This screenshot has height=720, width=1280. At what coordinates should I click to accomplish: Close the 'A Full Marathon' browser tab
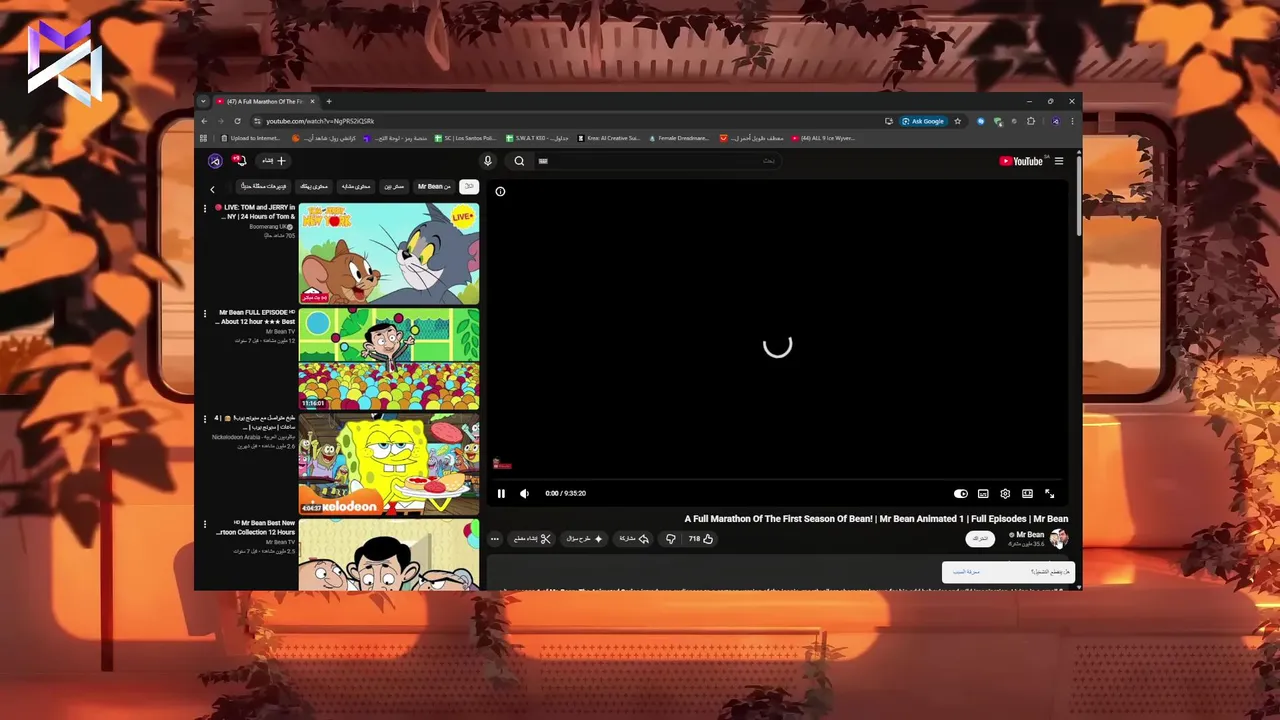(312, 101)
